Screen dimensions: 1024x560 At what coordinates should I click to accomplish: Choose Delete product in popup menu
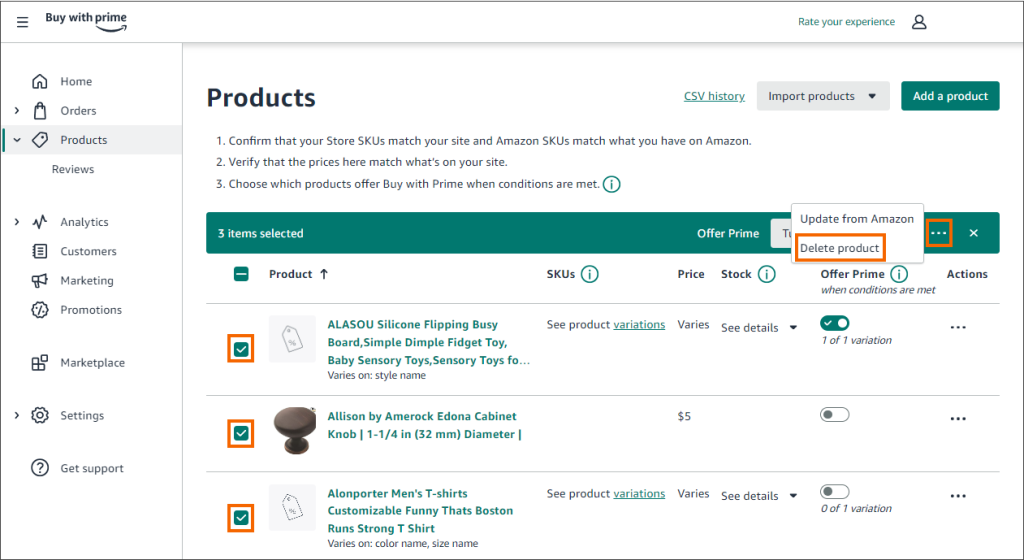(x=840, y=248)
